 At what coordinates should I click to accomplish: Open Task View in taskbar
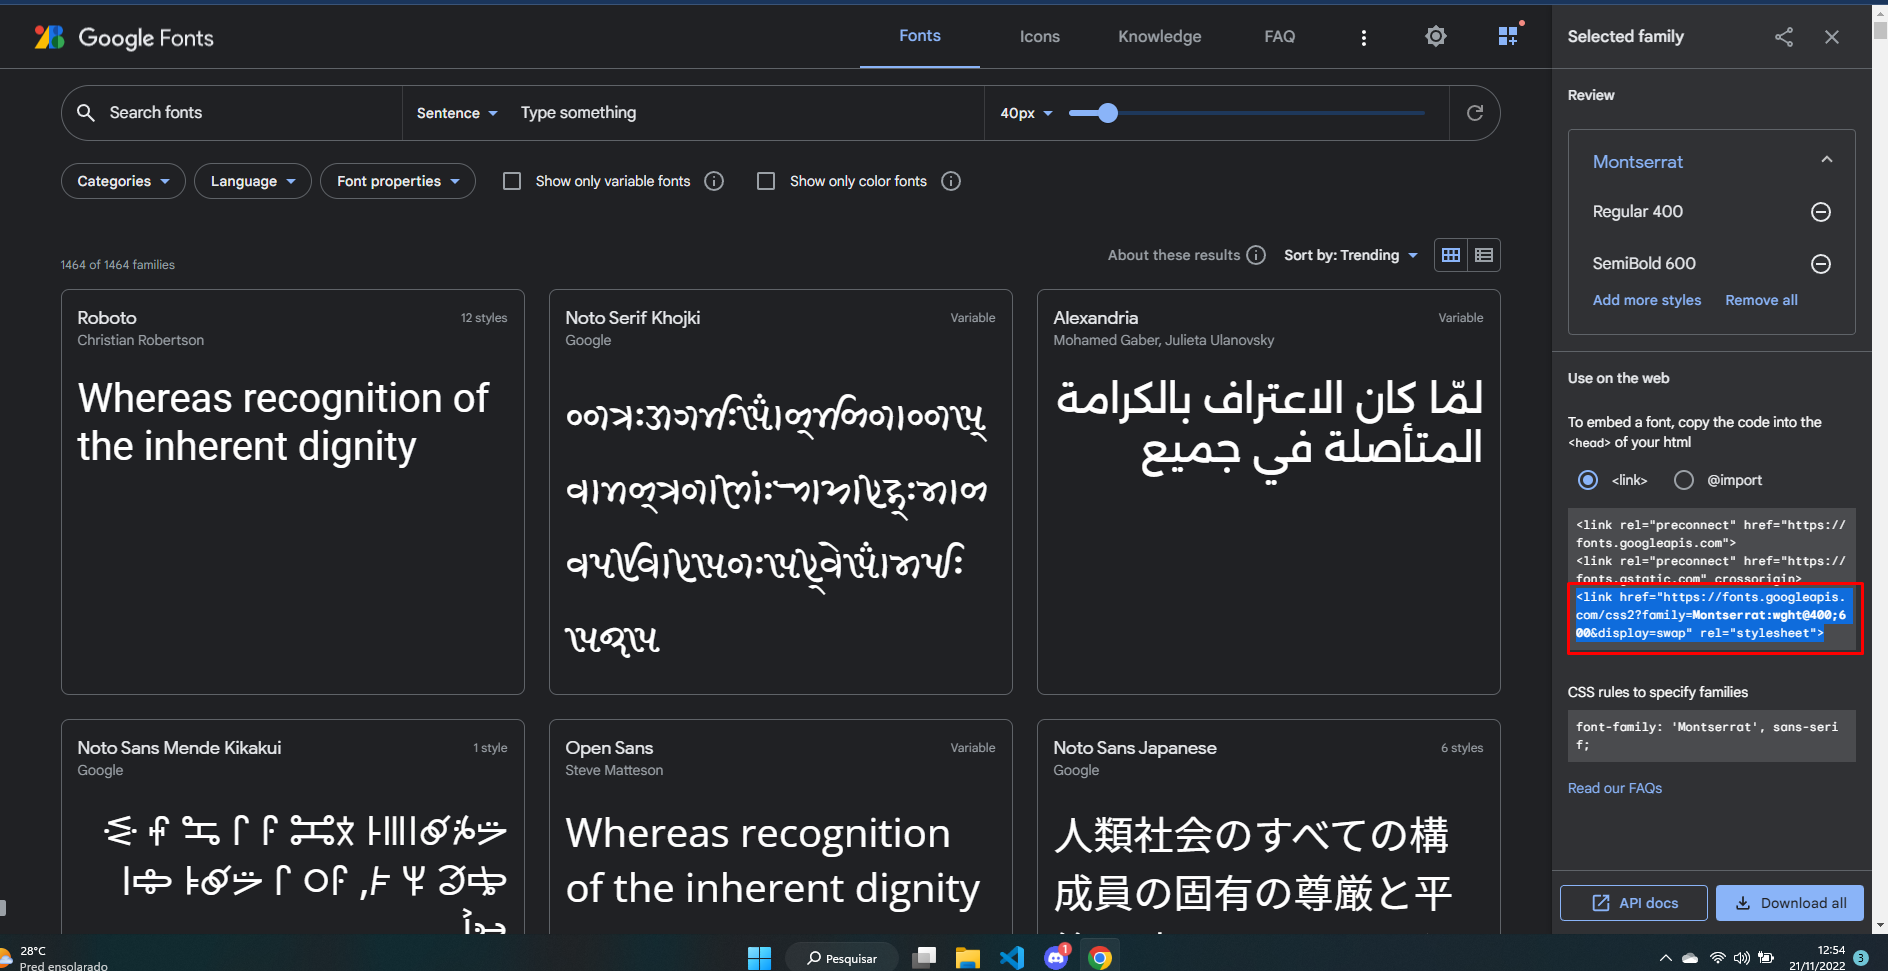coord(925,958)
